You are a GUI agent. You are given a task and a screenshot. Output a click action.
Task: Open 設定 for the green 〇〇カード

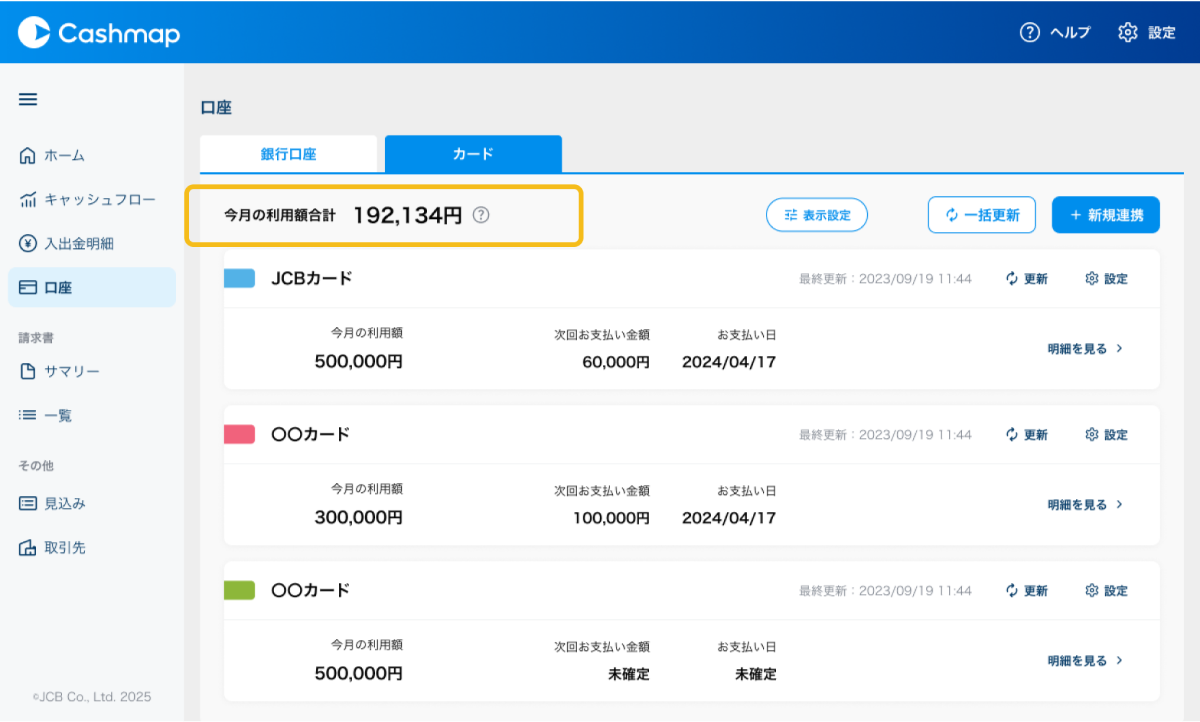pos(1106,591)
